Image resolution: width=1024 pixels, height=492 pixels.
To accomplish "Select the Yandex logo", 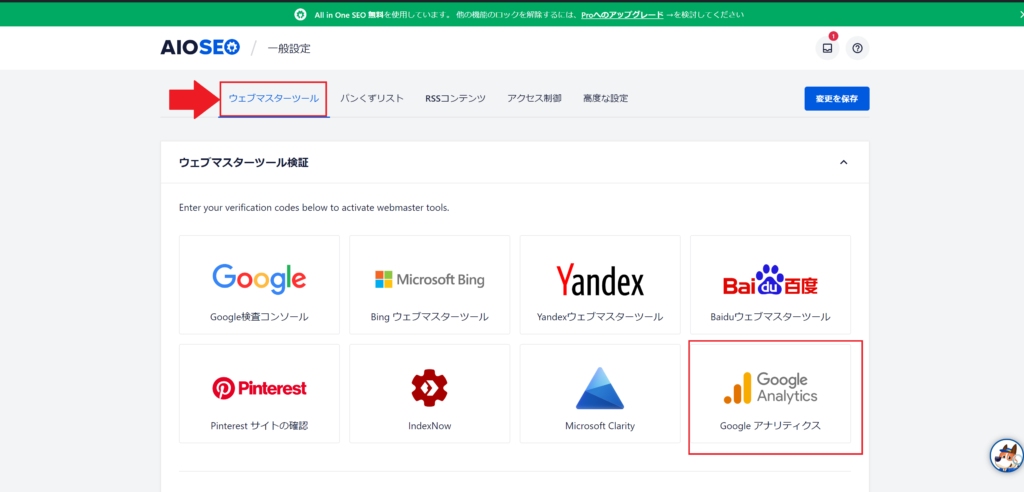I will pyautogui.click(x=600, y=280).
